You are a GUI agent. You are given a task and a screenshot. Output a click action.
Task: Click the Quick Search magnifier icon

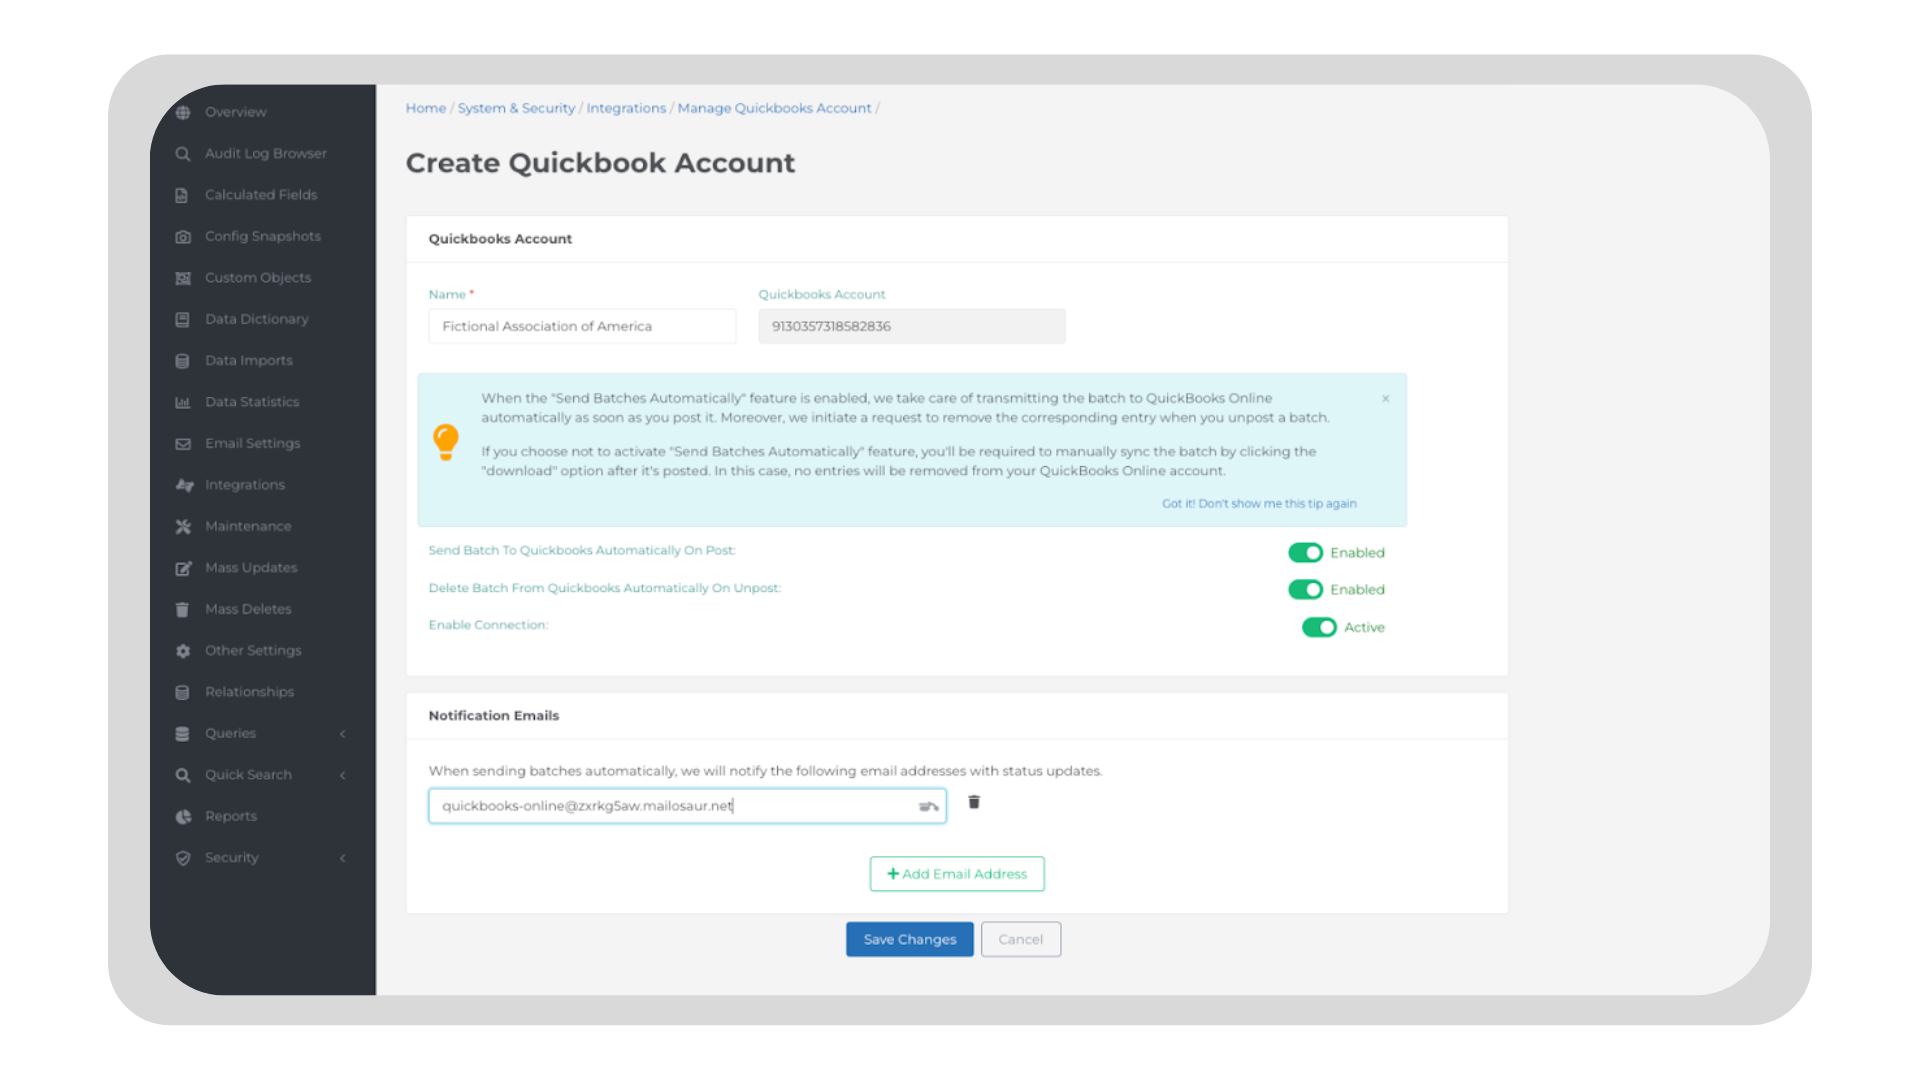(183, 775)
